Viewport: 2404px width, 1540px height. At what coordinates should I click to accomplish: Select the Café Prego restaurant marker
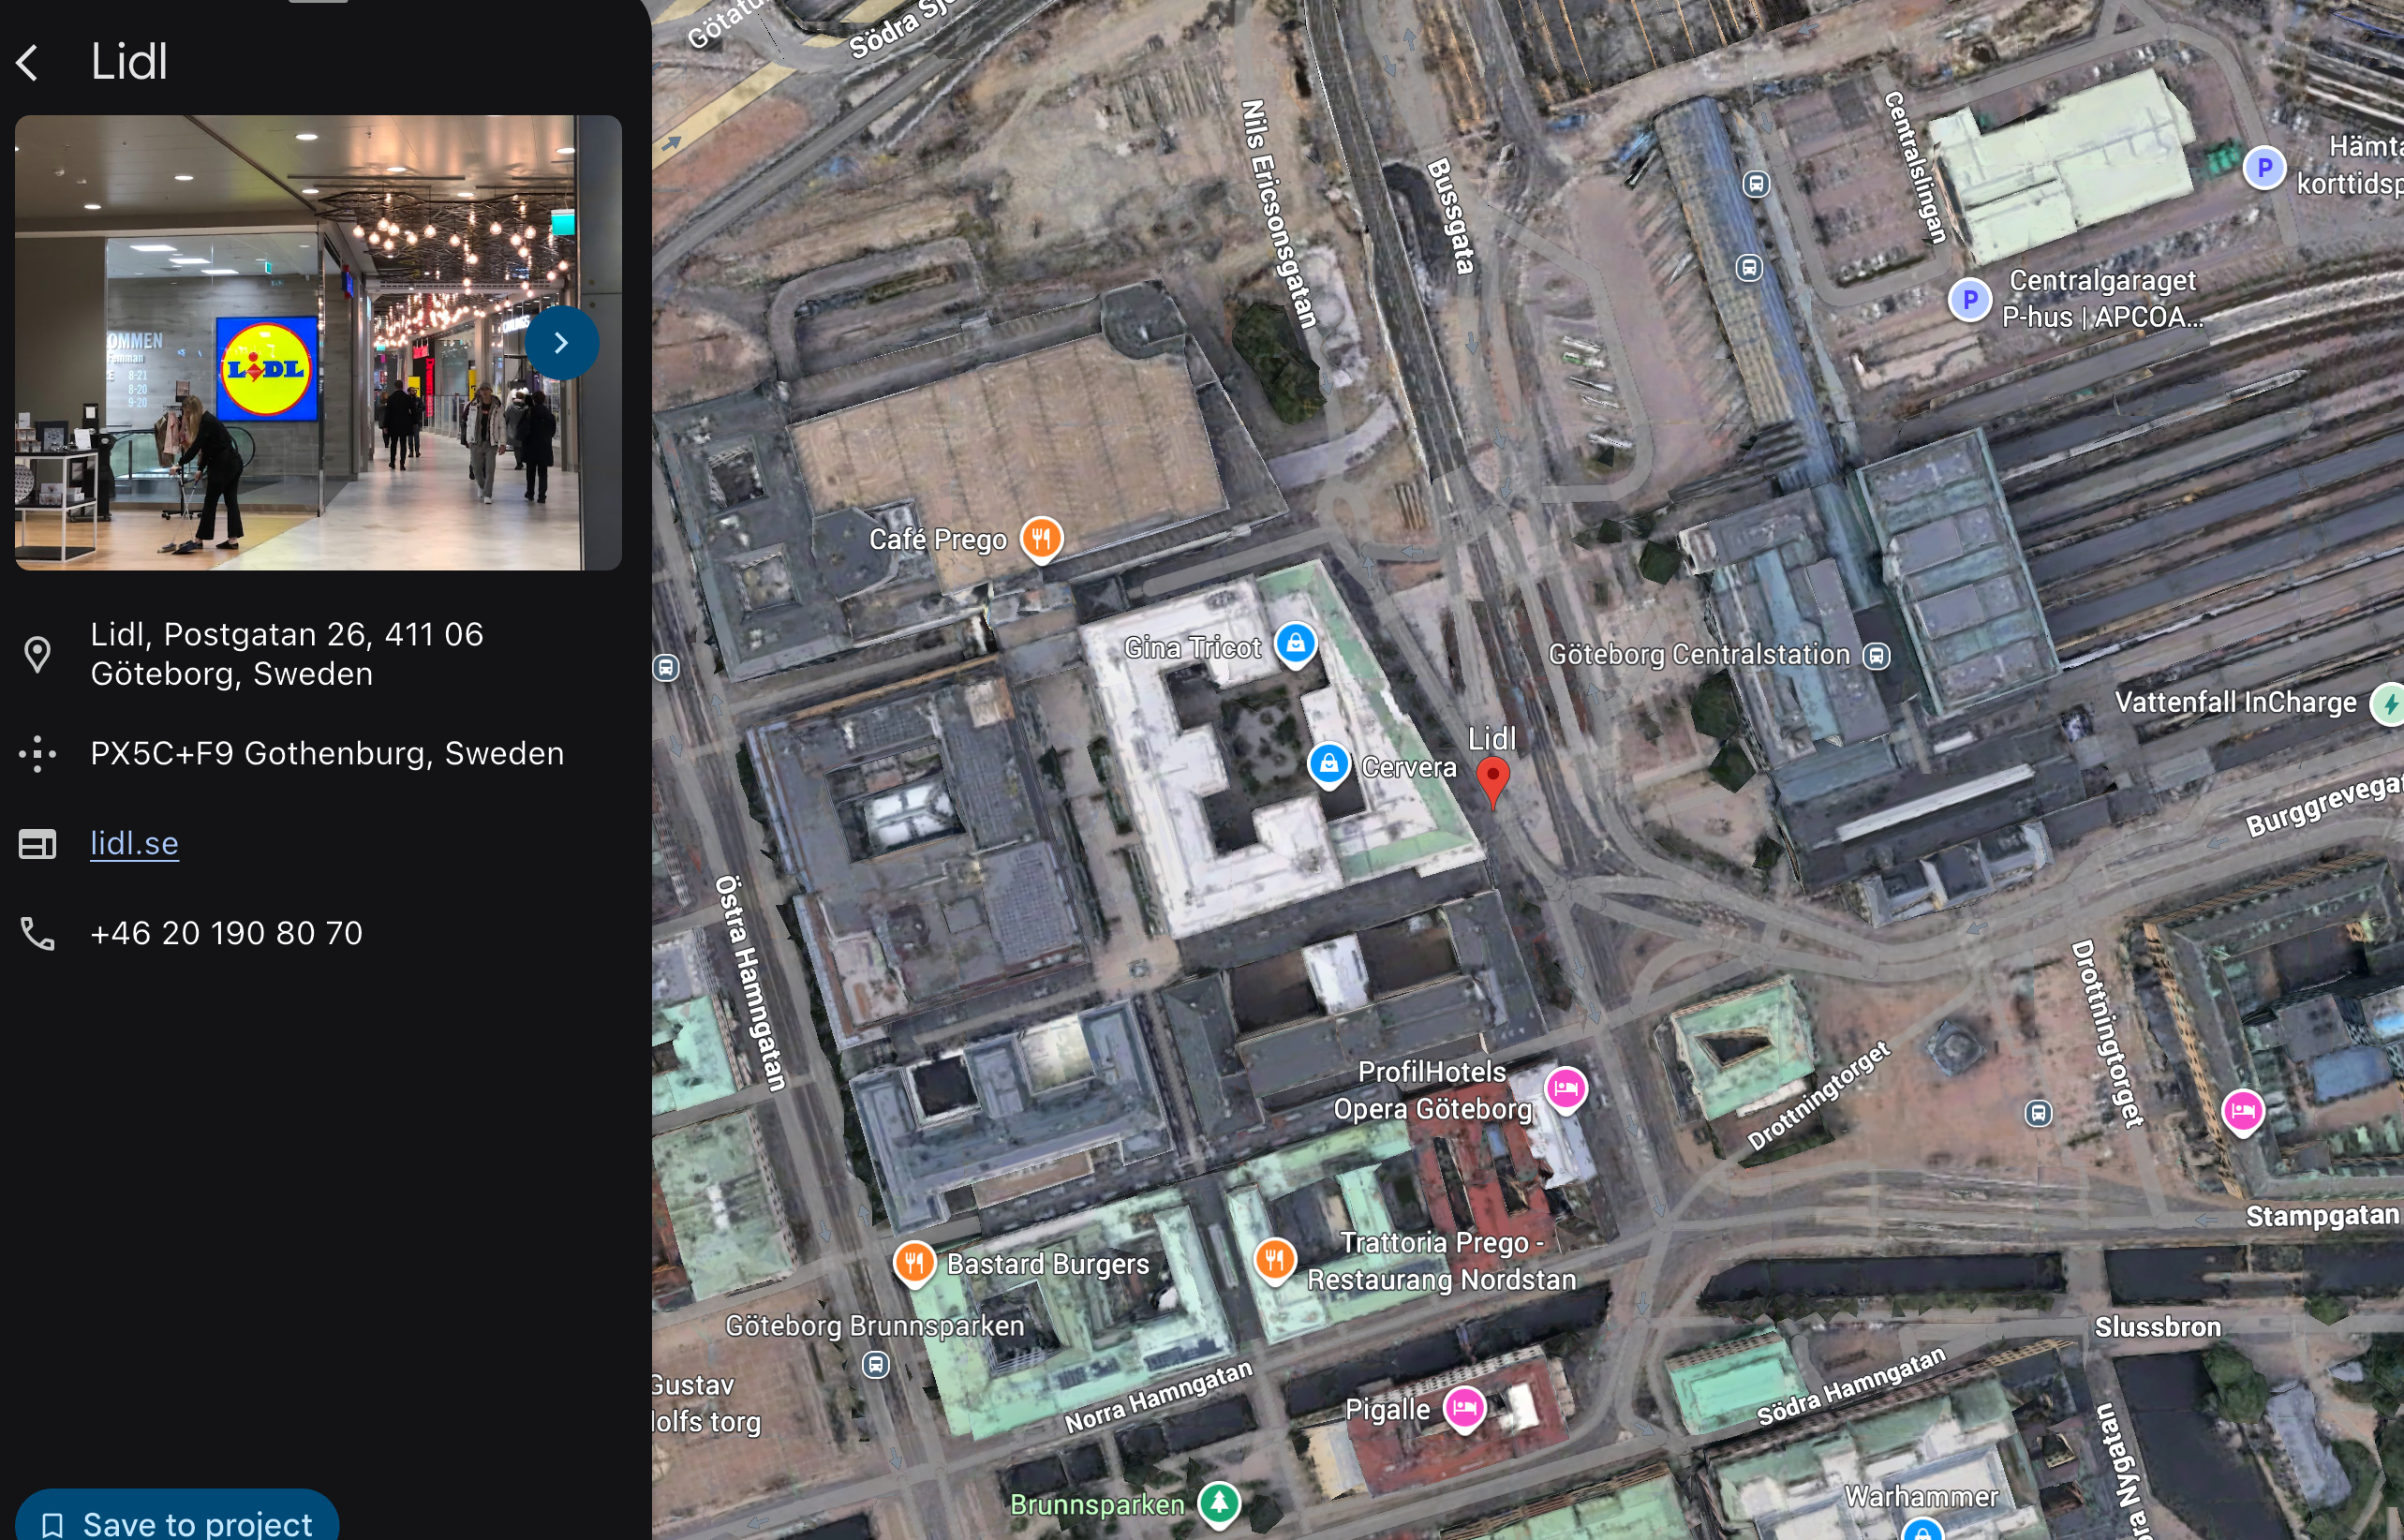tap(1041, 538)
